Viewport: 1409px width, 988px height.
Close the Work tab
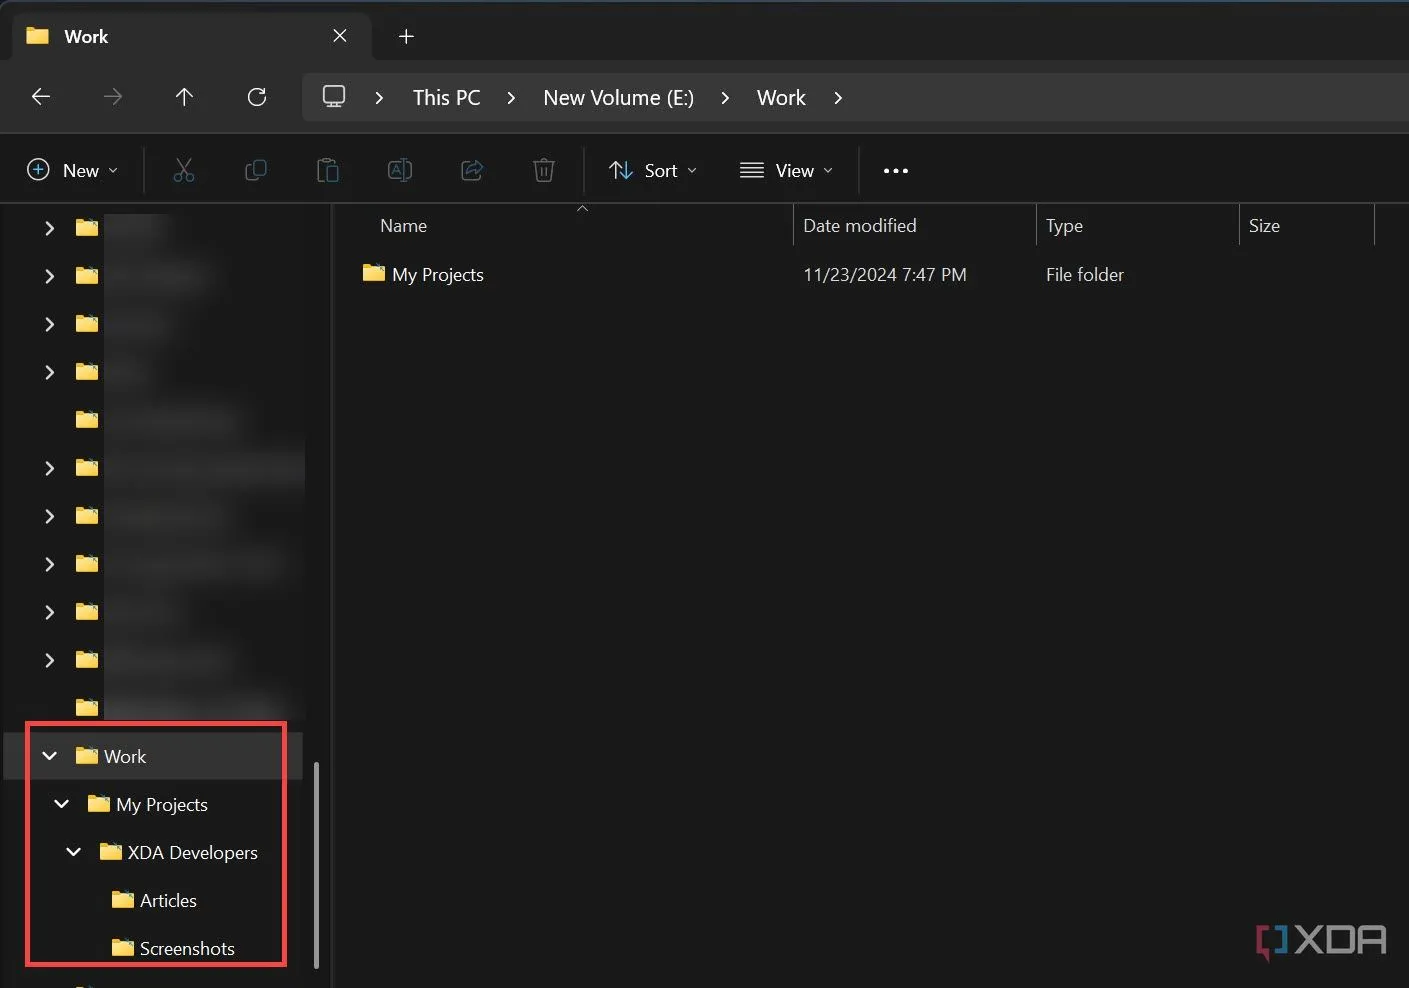340,36
